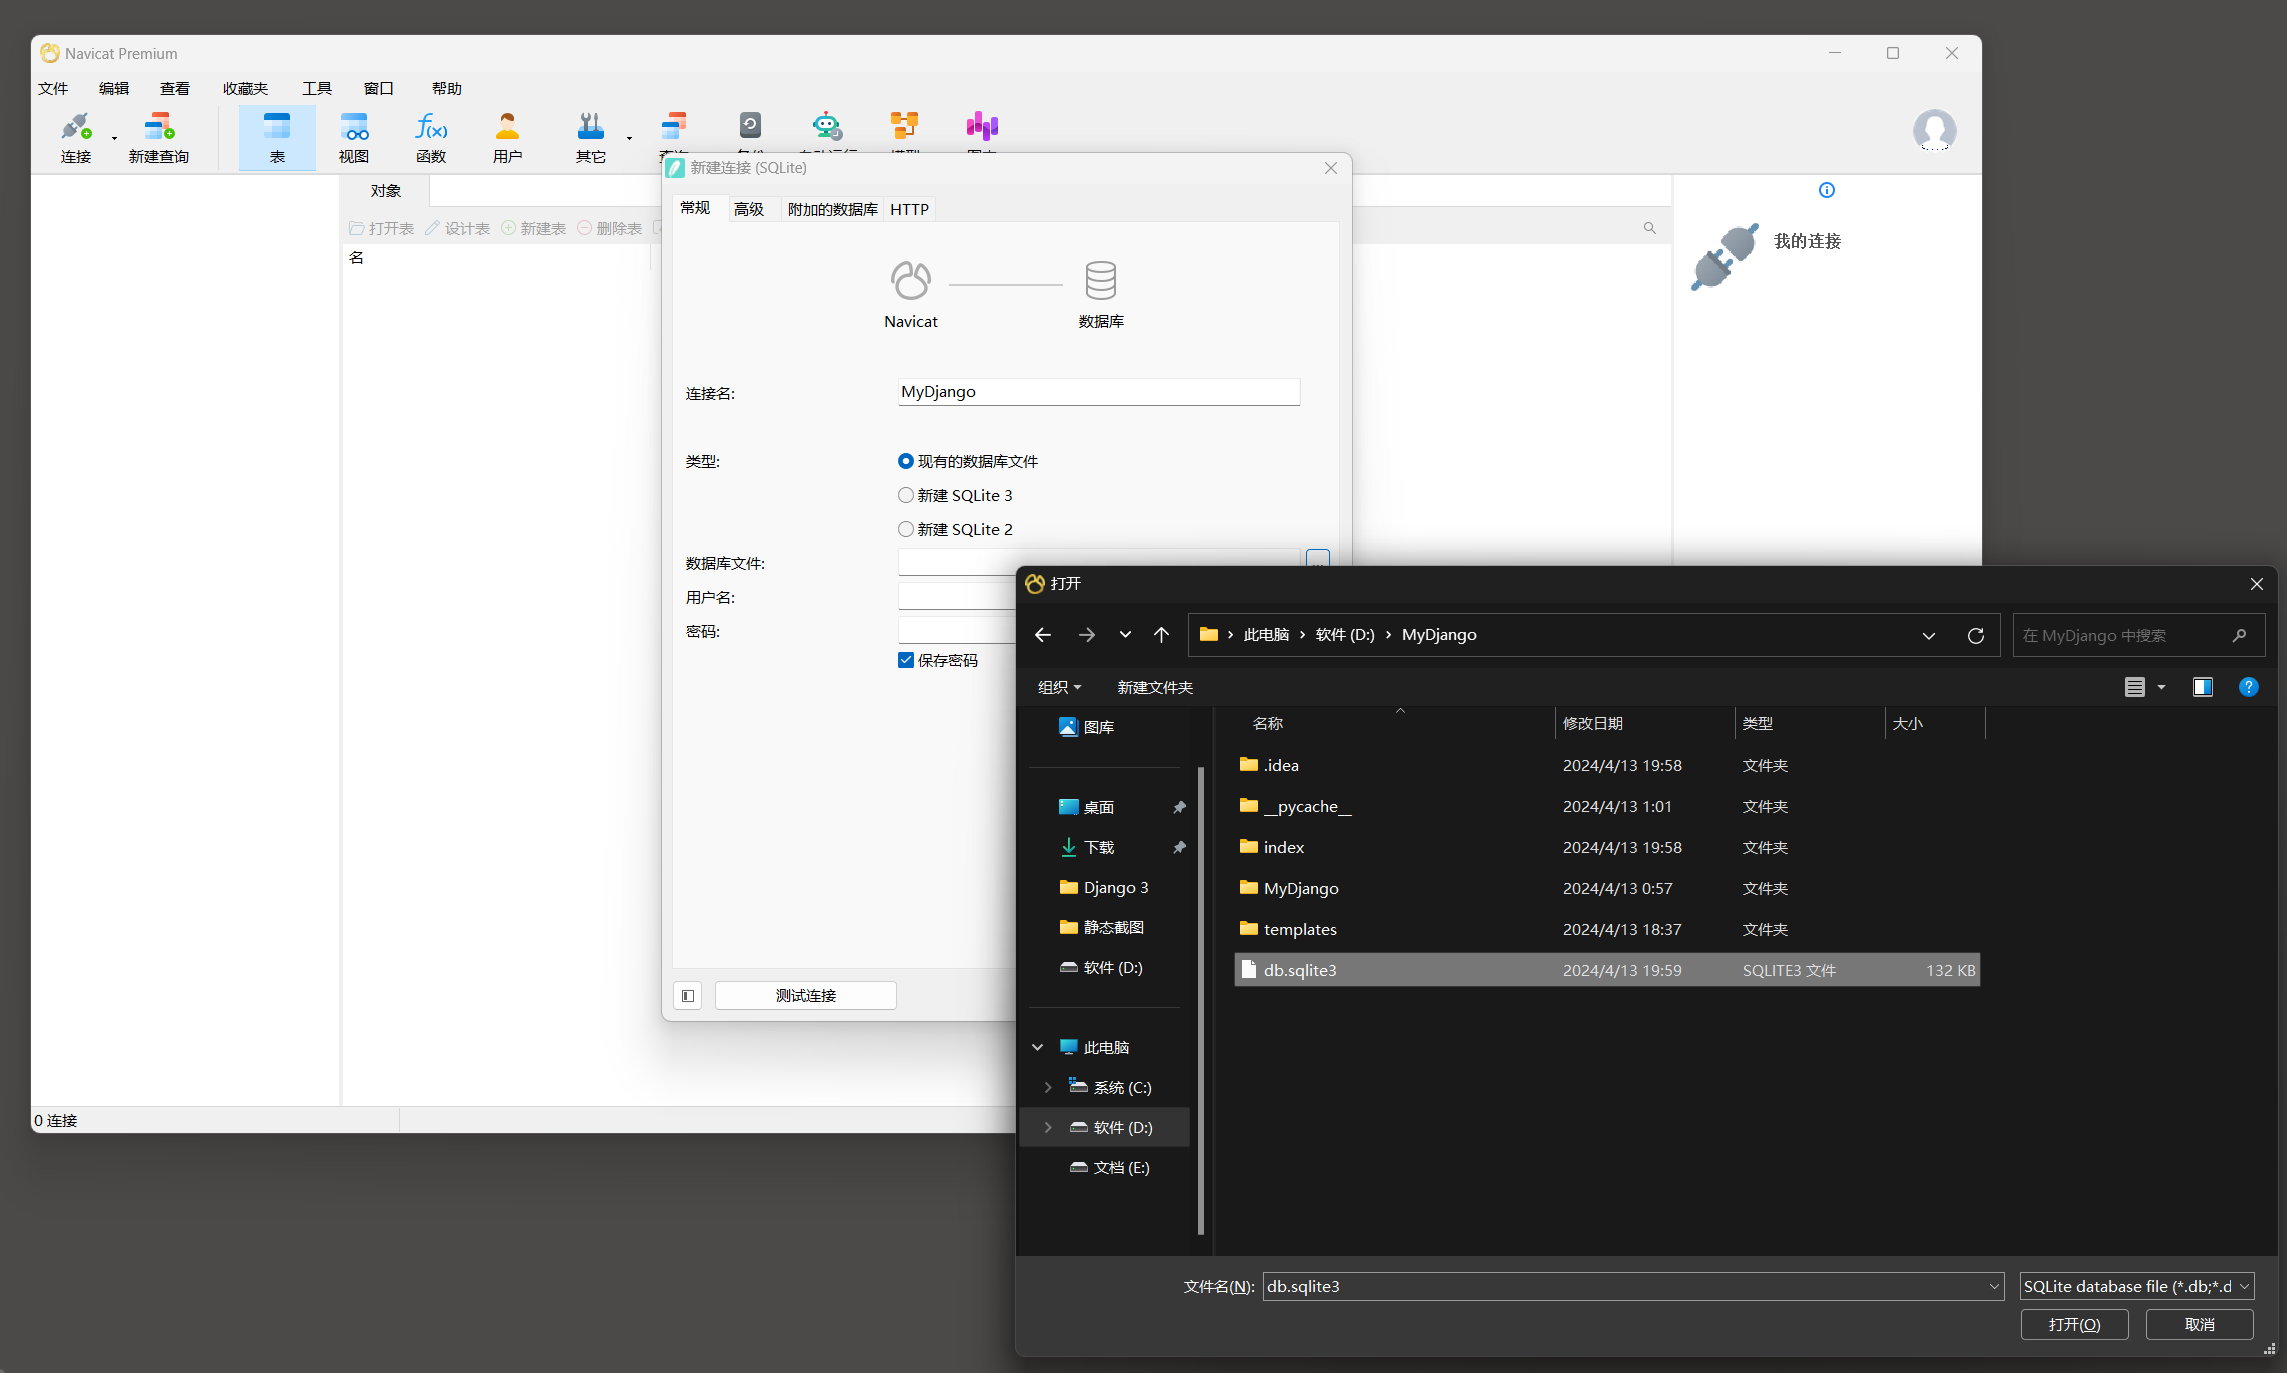2287x1373 pixels.
Task: Expand the 系统 (C:) tree node
Action: 1048,1087
